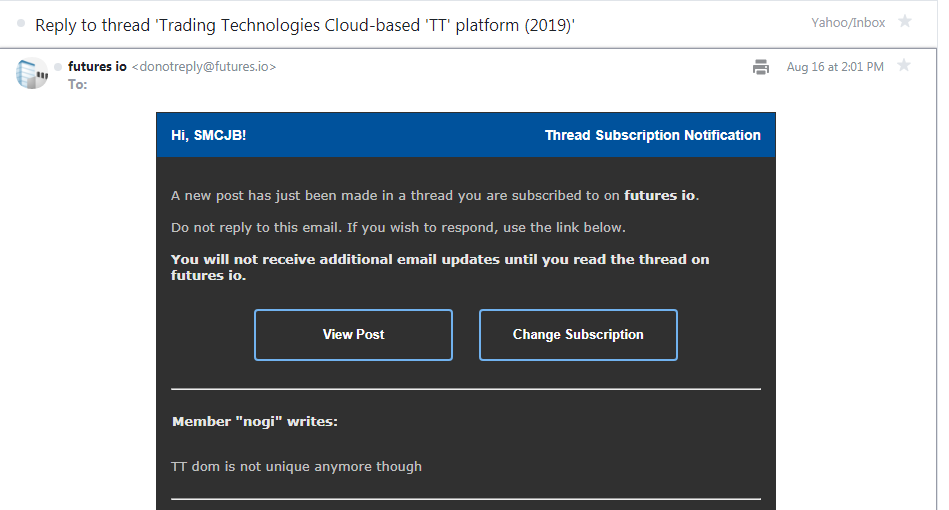Click the View Post button
Viewport: 949px width, 510px height.
coord(353,335)
